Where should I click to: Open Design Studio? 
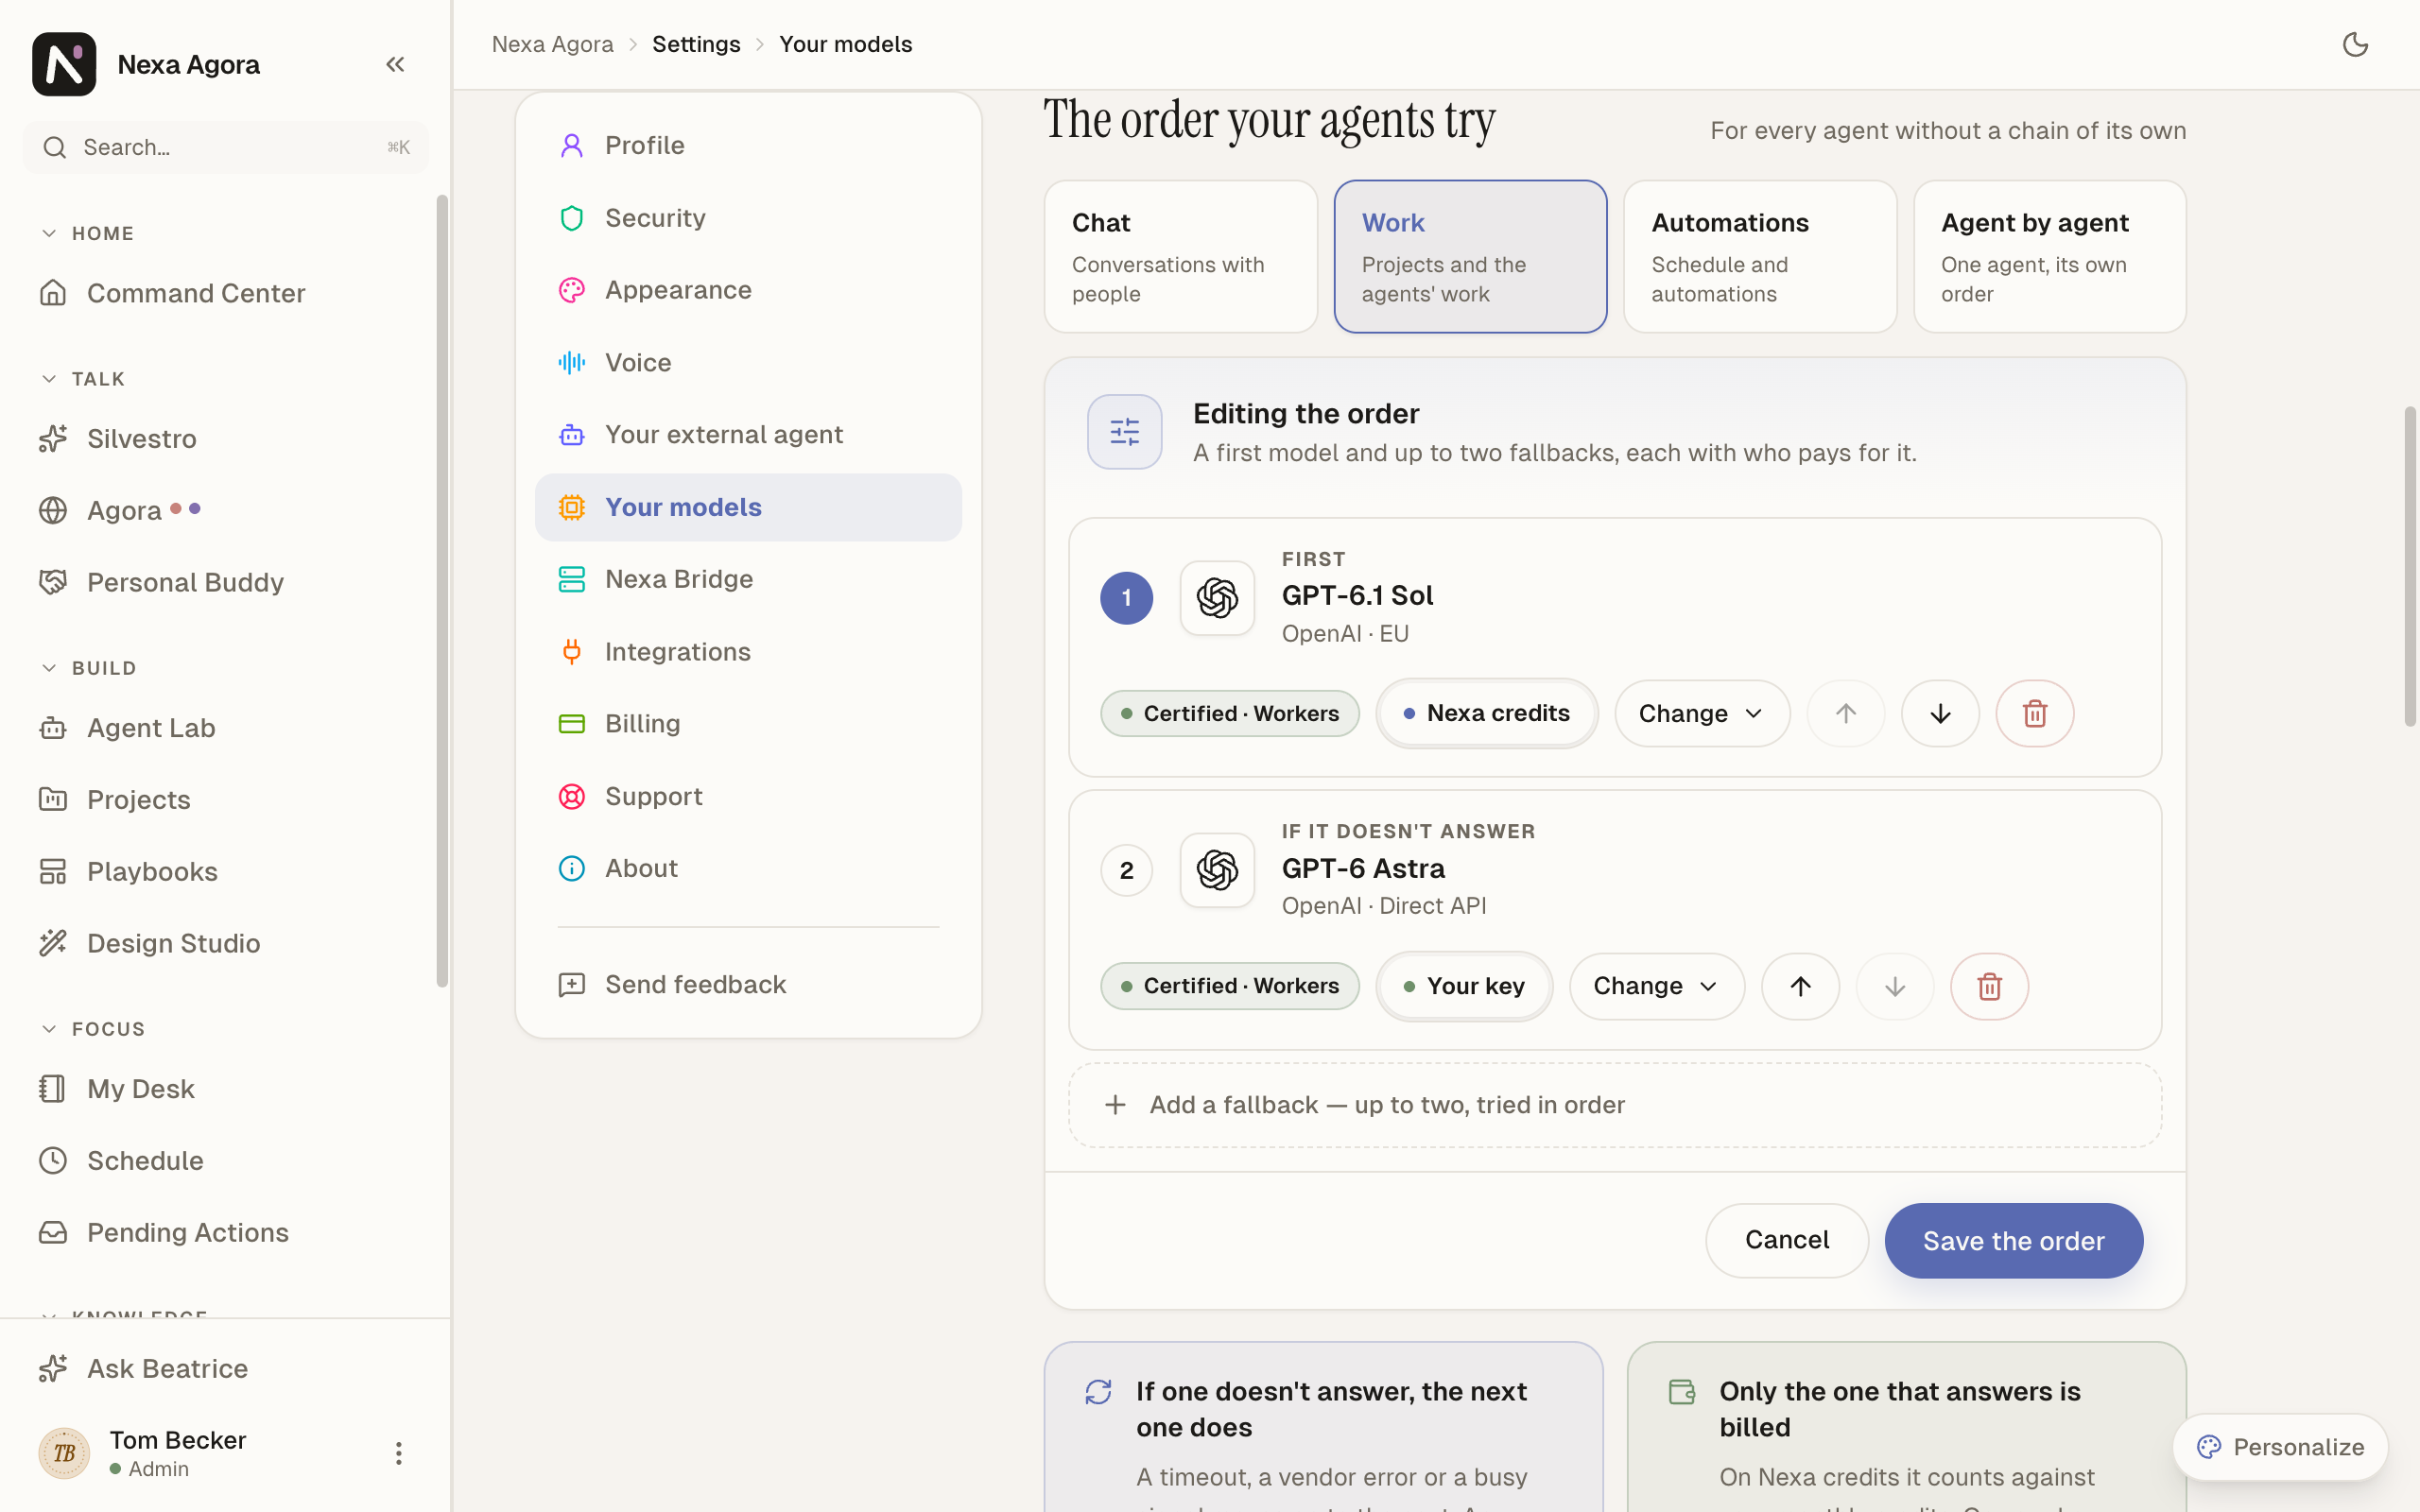pyautogui.click(x=225, y=943)
